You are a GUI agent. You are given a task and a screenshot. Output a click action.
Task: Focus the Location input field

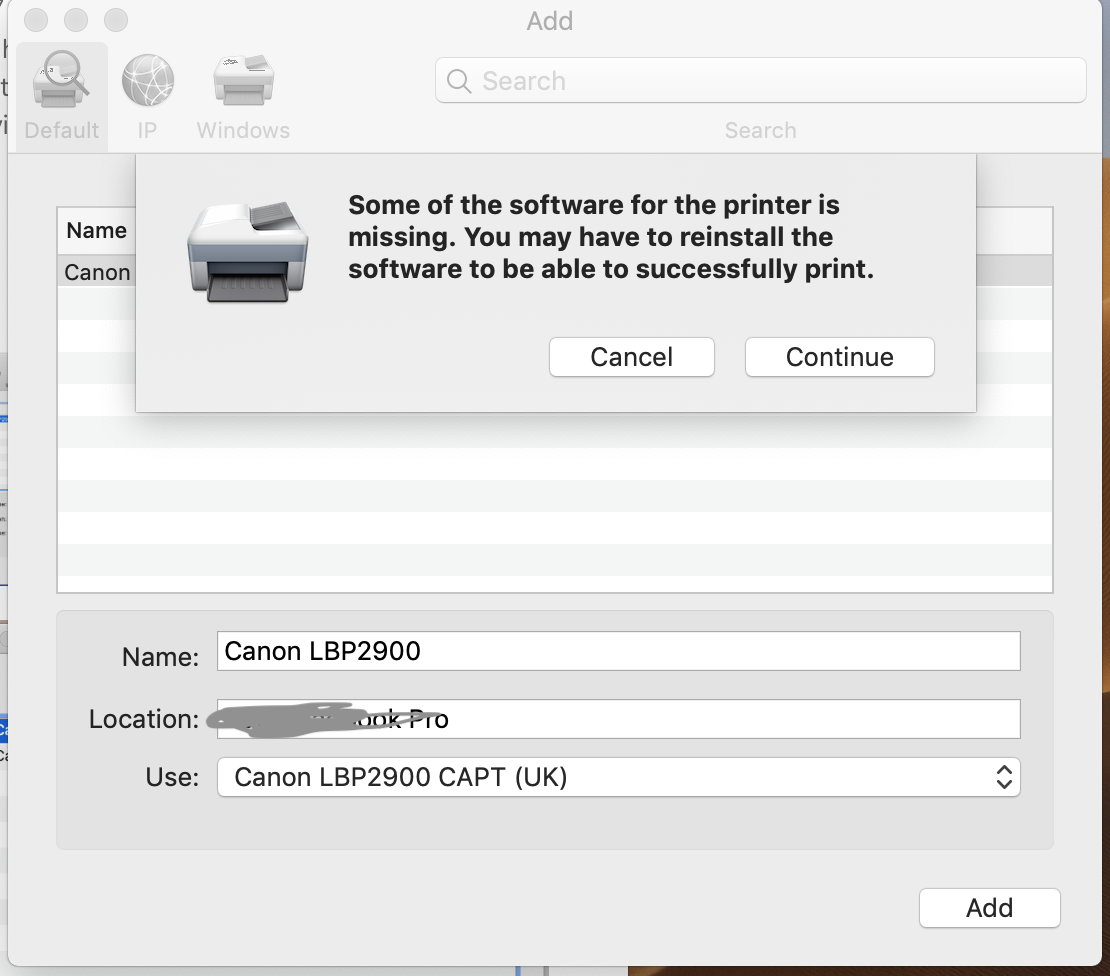tap(618, 719)
